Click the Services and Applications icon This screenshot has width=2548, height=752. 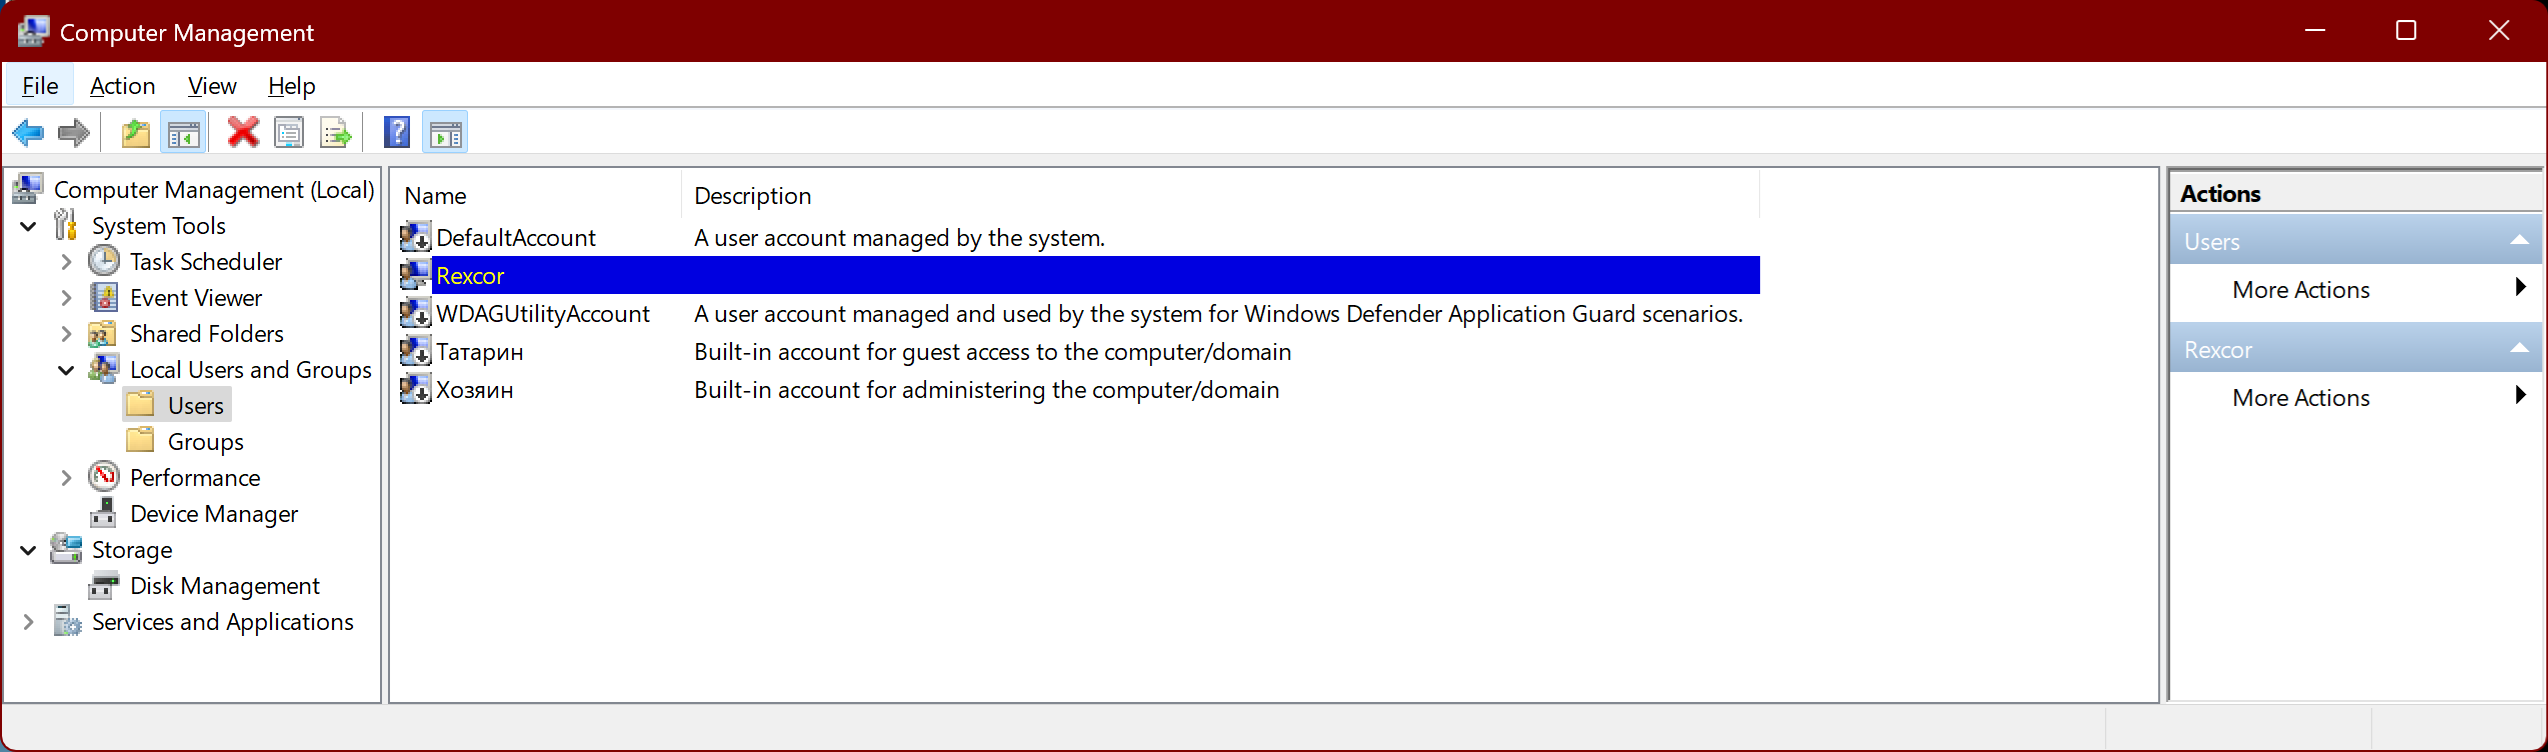66,621
